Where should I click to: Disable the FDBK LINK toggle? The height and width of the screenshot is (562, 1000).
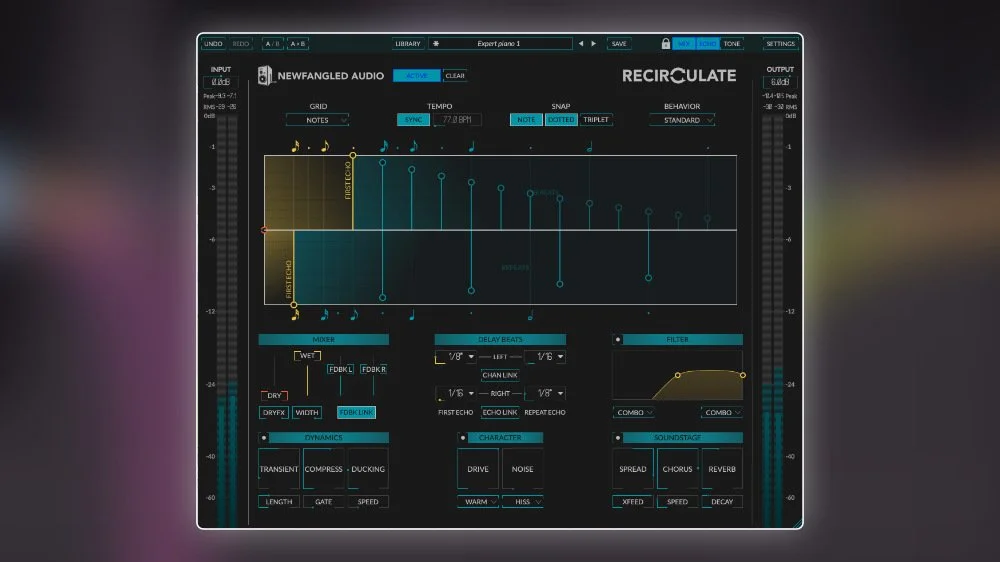click(356, 412)
